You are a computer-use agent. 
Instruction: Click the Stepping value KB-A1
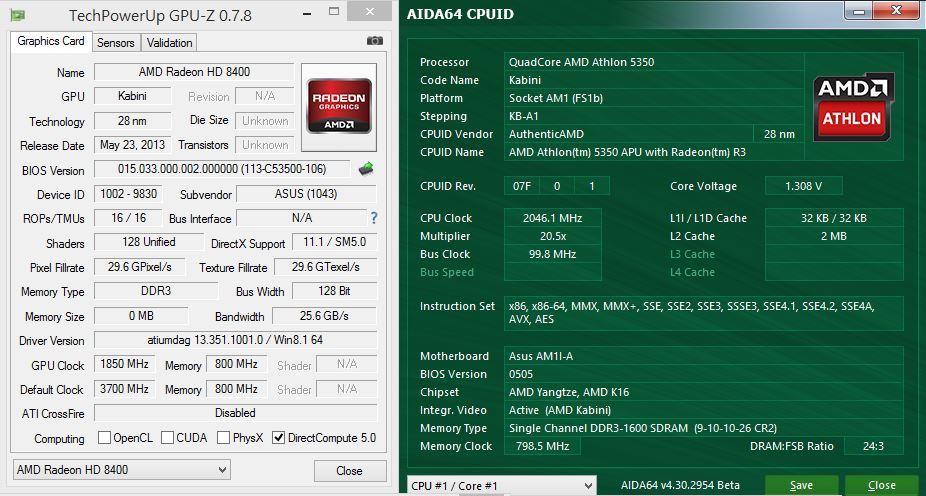pos(654,116)
